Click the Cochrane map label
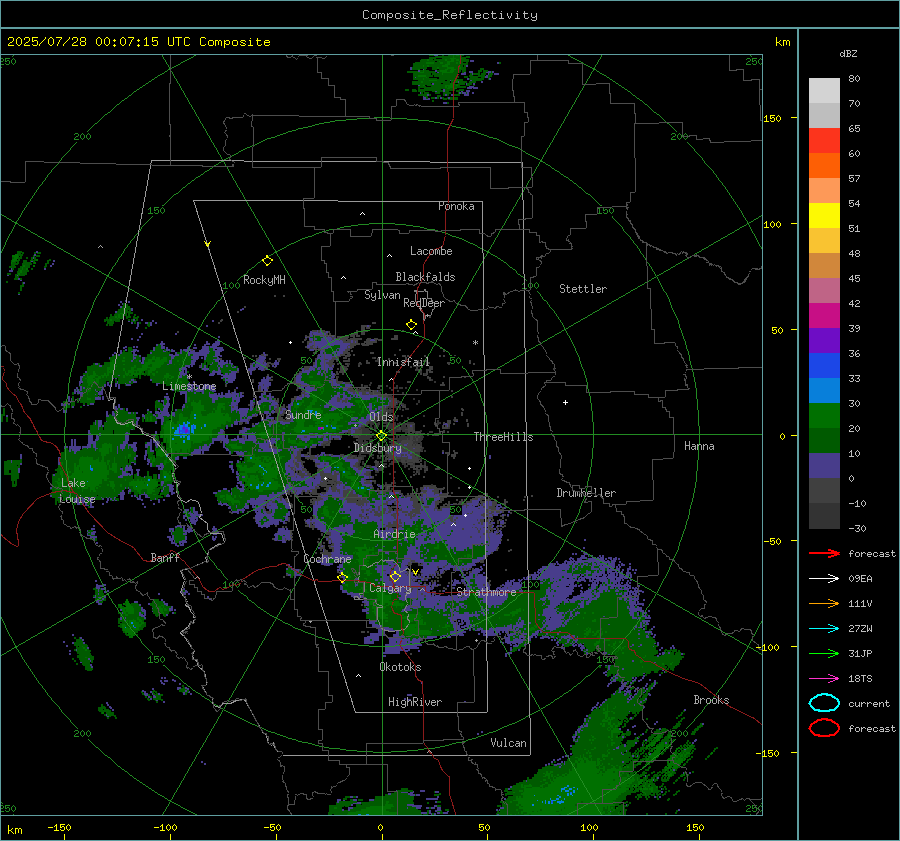Image resolution: width=900 pixels, height=841 pixels. tap(327, 559)
